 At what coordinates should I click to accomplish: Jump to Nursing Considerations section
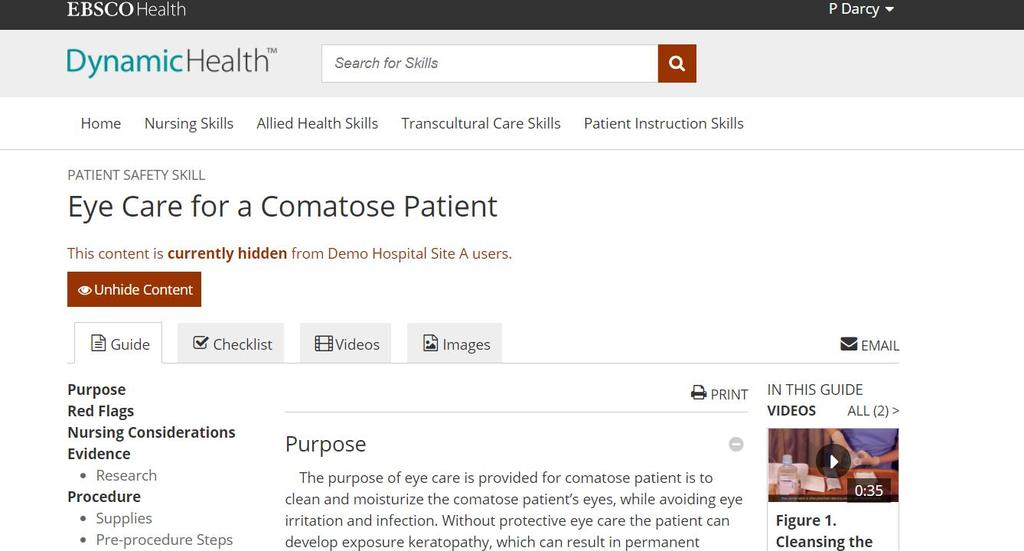(152, 432)
